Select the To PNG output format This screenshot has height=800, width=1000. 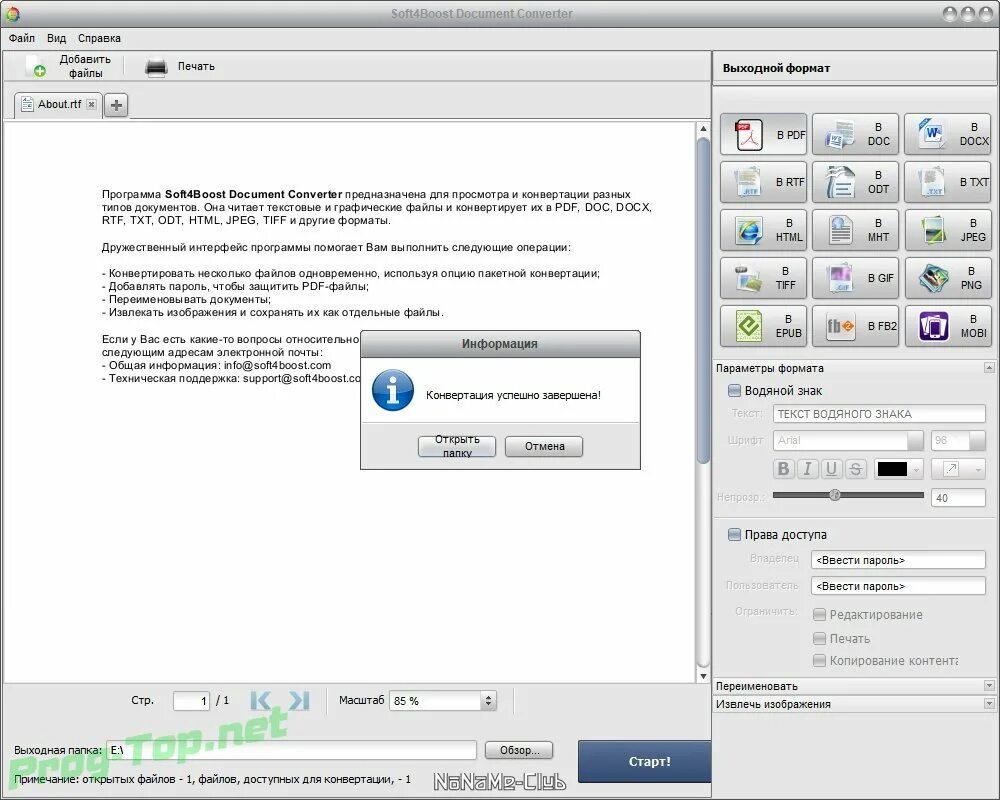[x=947, y=278]
